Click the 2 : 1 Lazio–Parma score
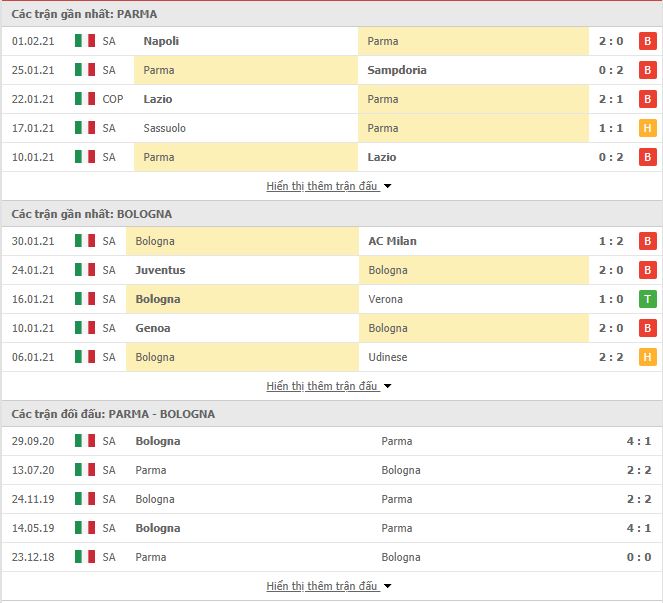663x603 pixels. coord(611,99)
